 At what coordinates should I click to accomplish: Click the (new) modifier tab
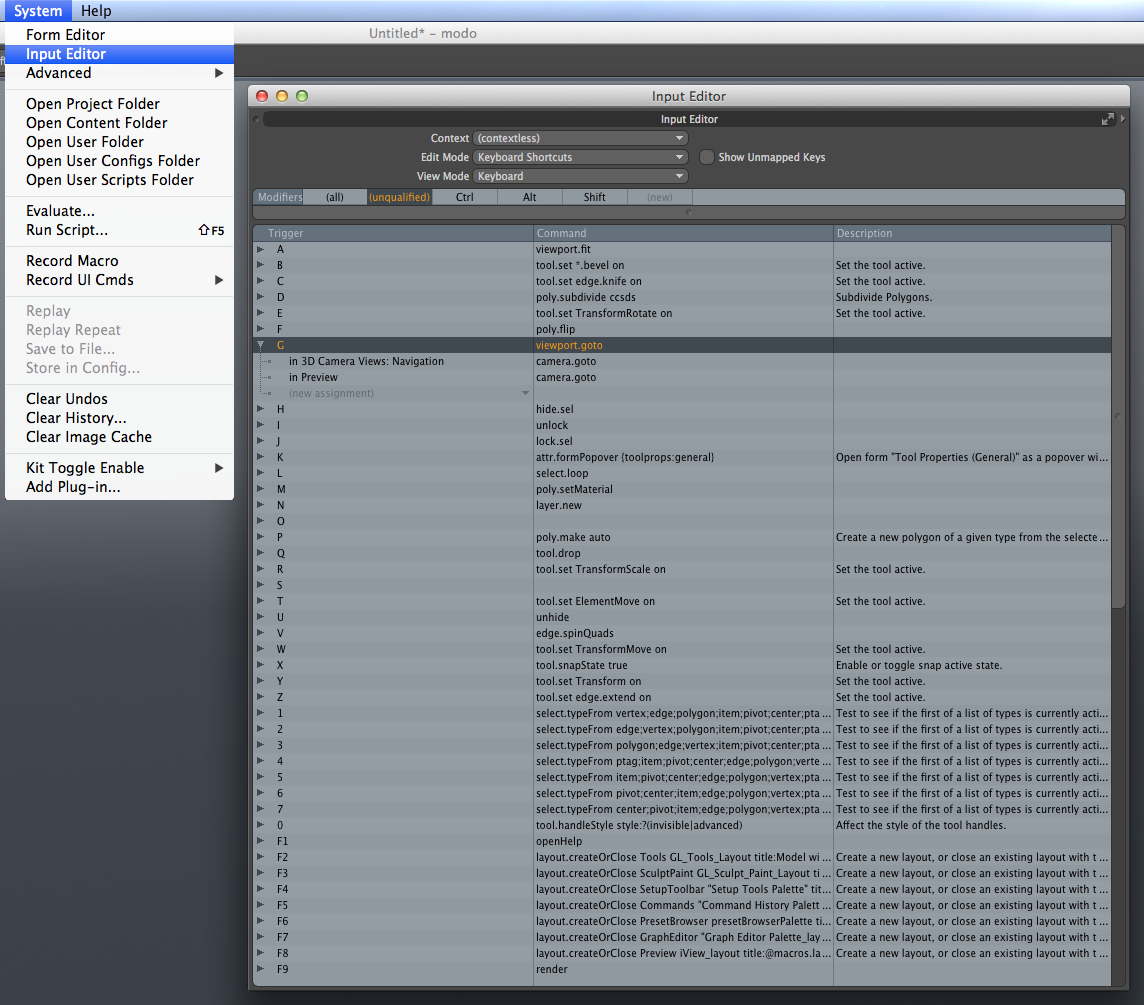coord(660,197)
